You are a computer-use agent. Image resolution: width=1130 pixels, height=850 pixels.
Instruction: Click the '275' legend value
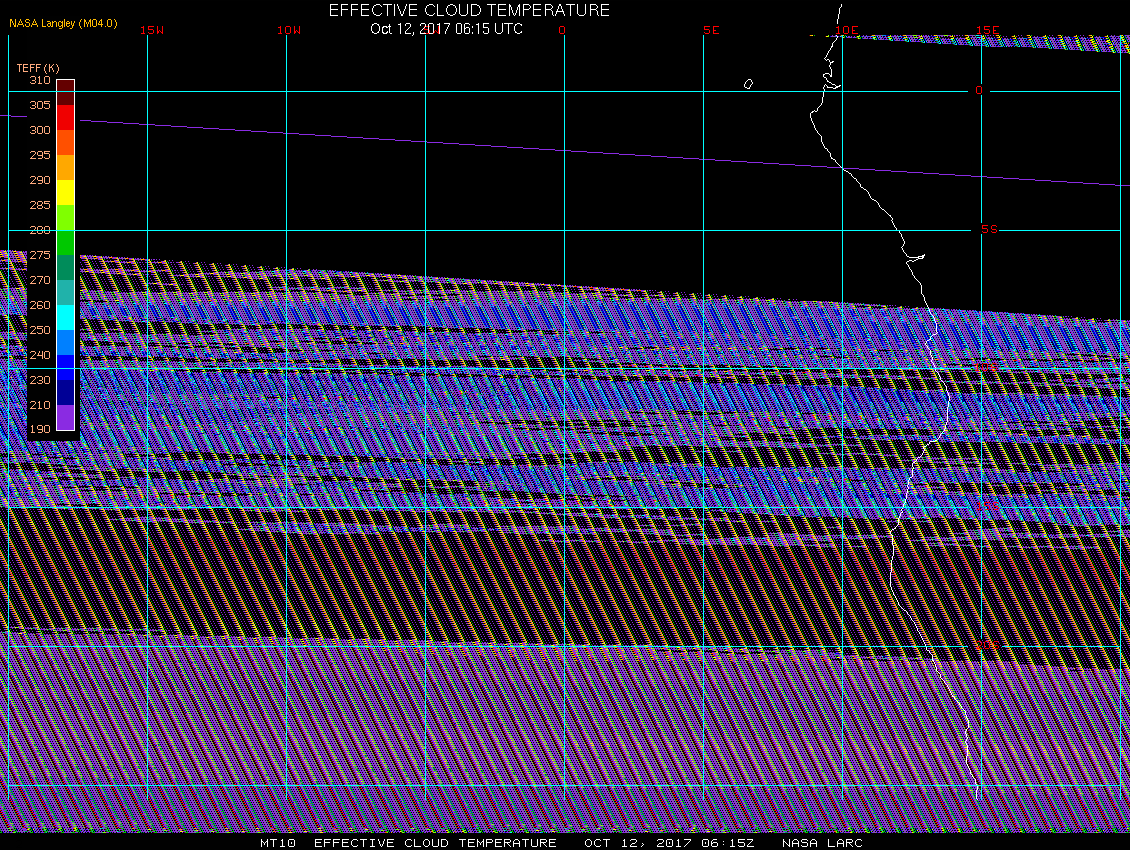[x=40, y=255]
